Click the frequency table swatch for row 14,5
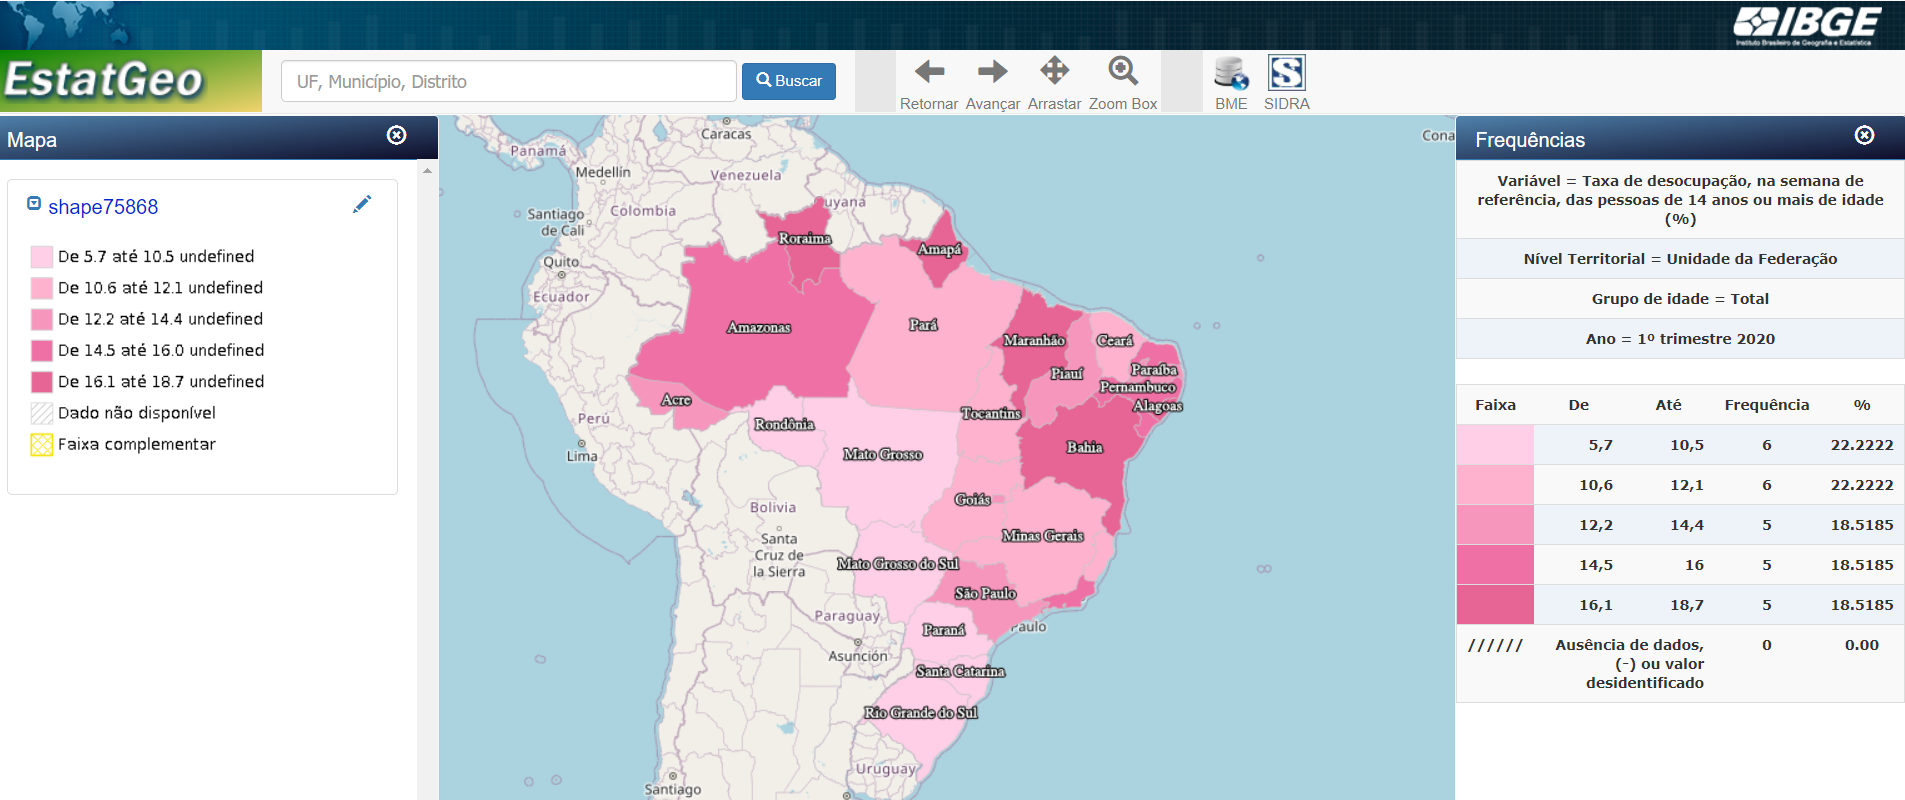Image resolution: width=1905 pixels, height=800 pixels. 1495,565
